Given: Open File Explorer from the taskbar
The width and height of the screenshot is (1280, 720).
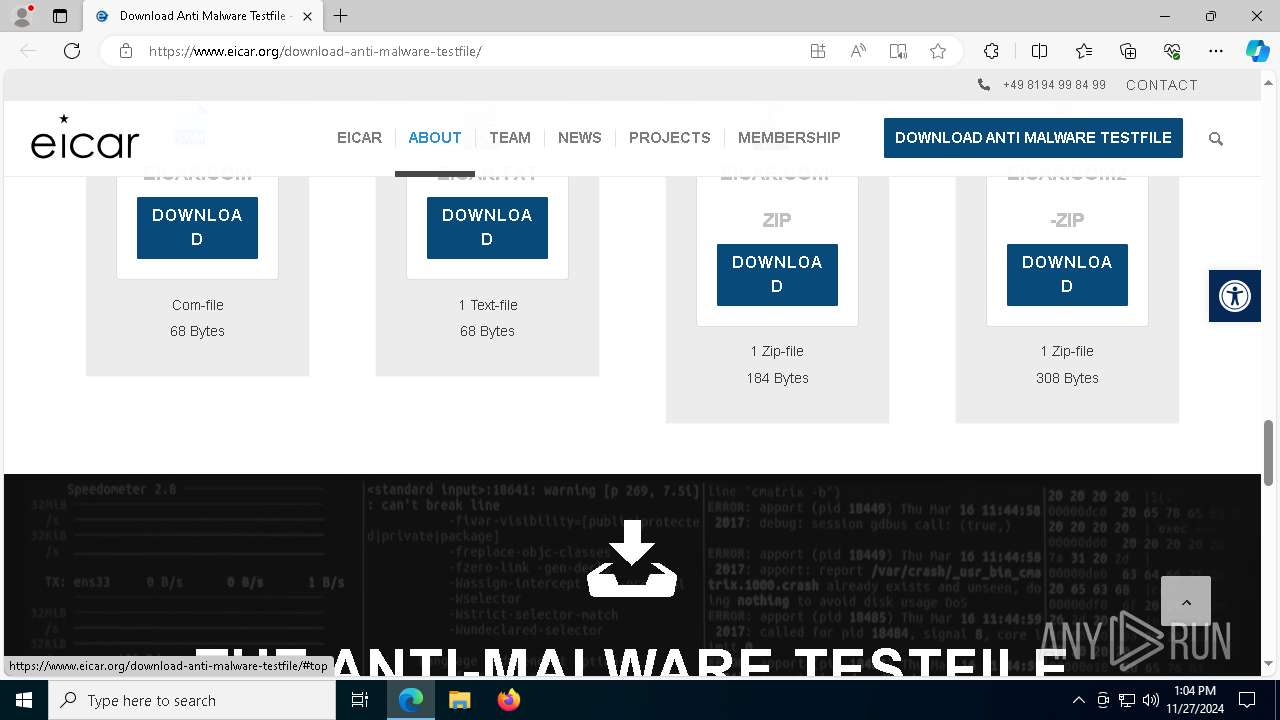Looking at the screenshot, I should point(459,700).
